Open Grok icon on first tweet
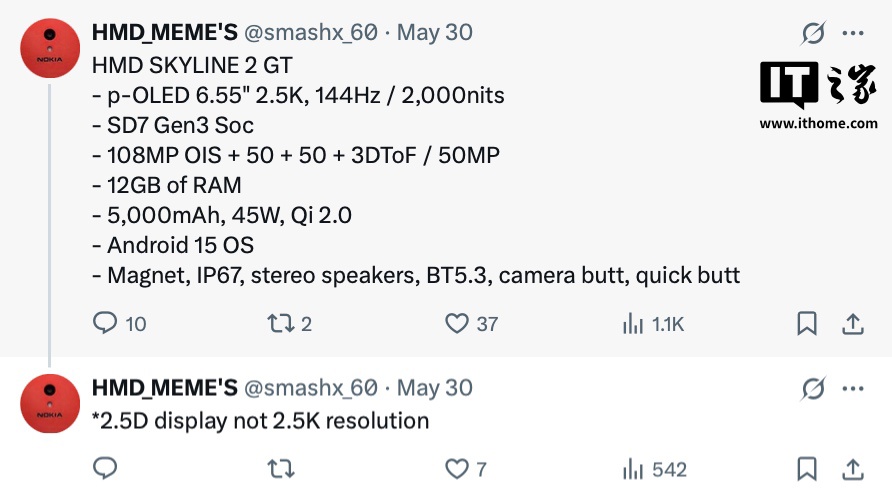 click(x=813, y=33)
